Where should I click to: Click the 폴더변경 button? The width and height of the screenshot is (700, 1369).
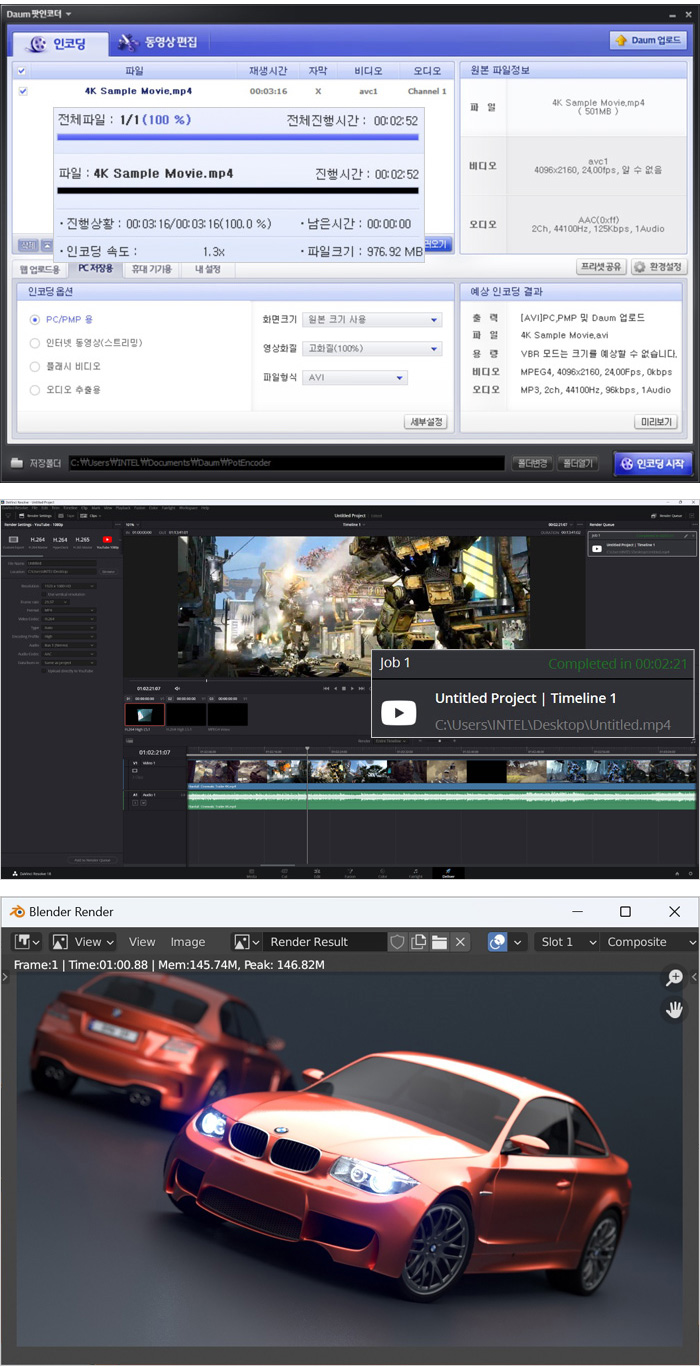click(531, 464)
